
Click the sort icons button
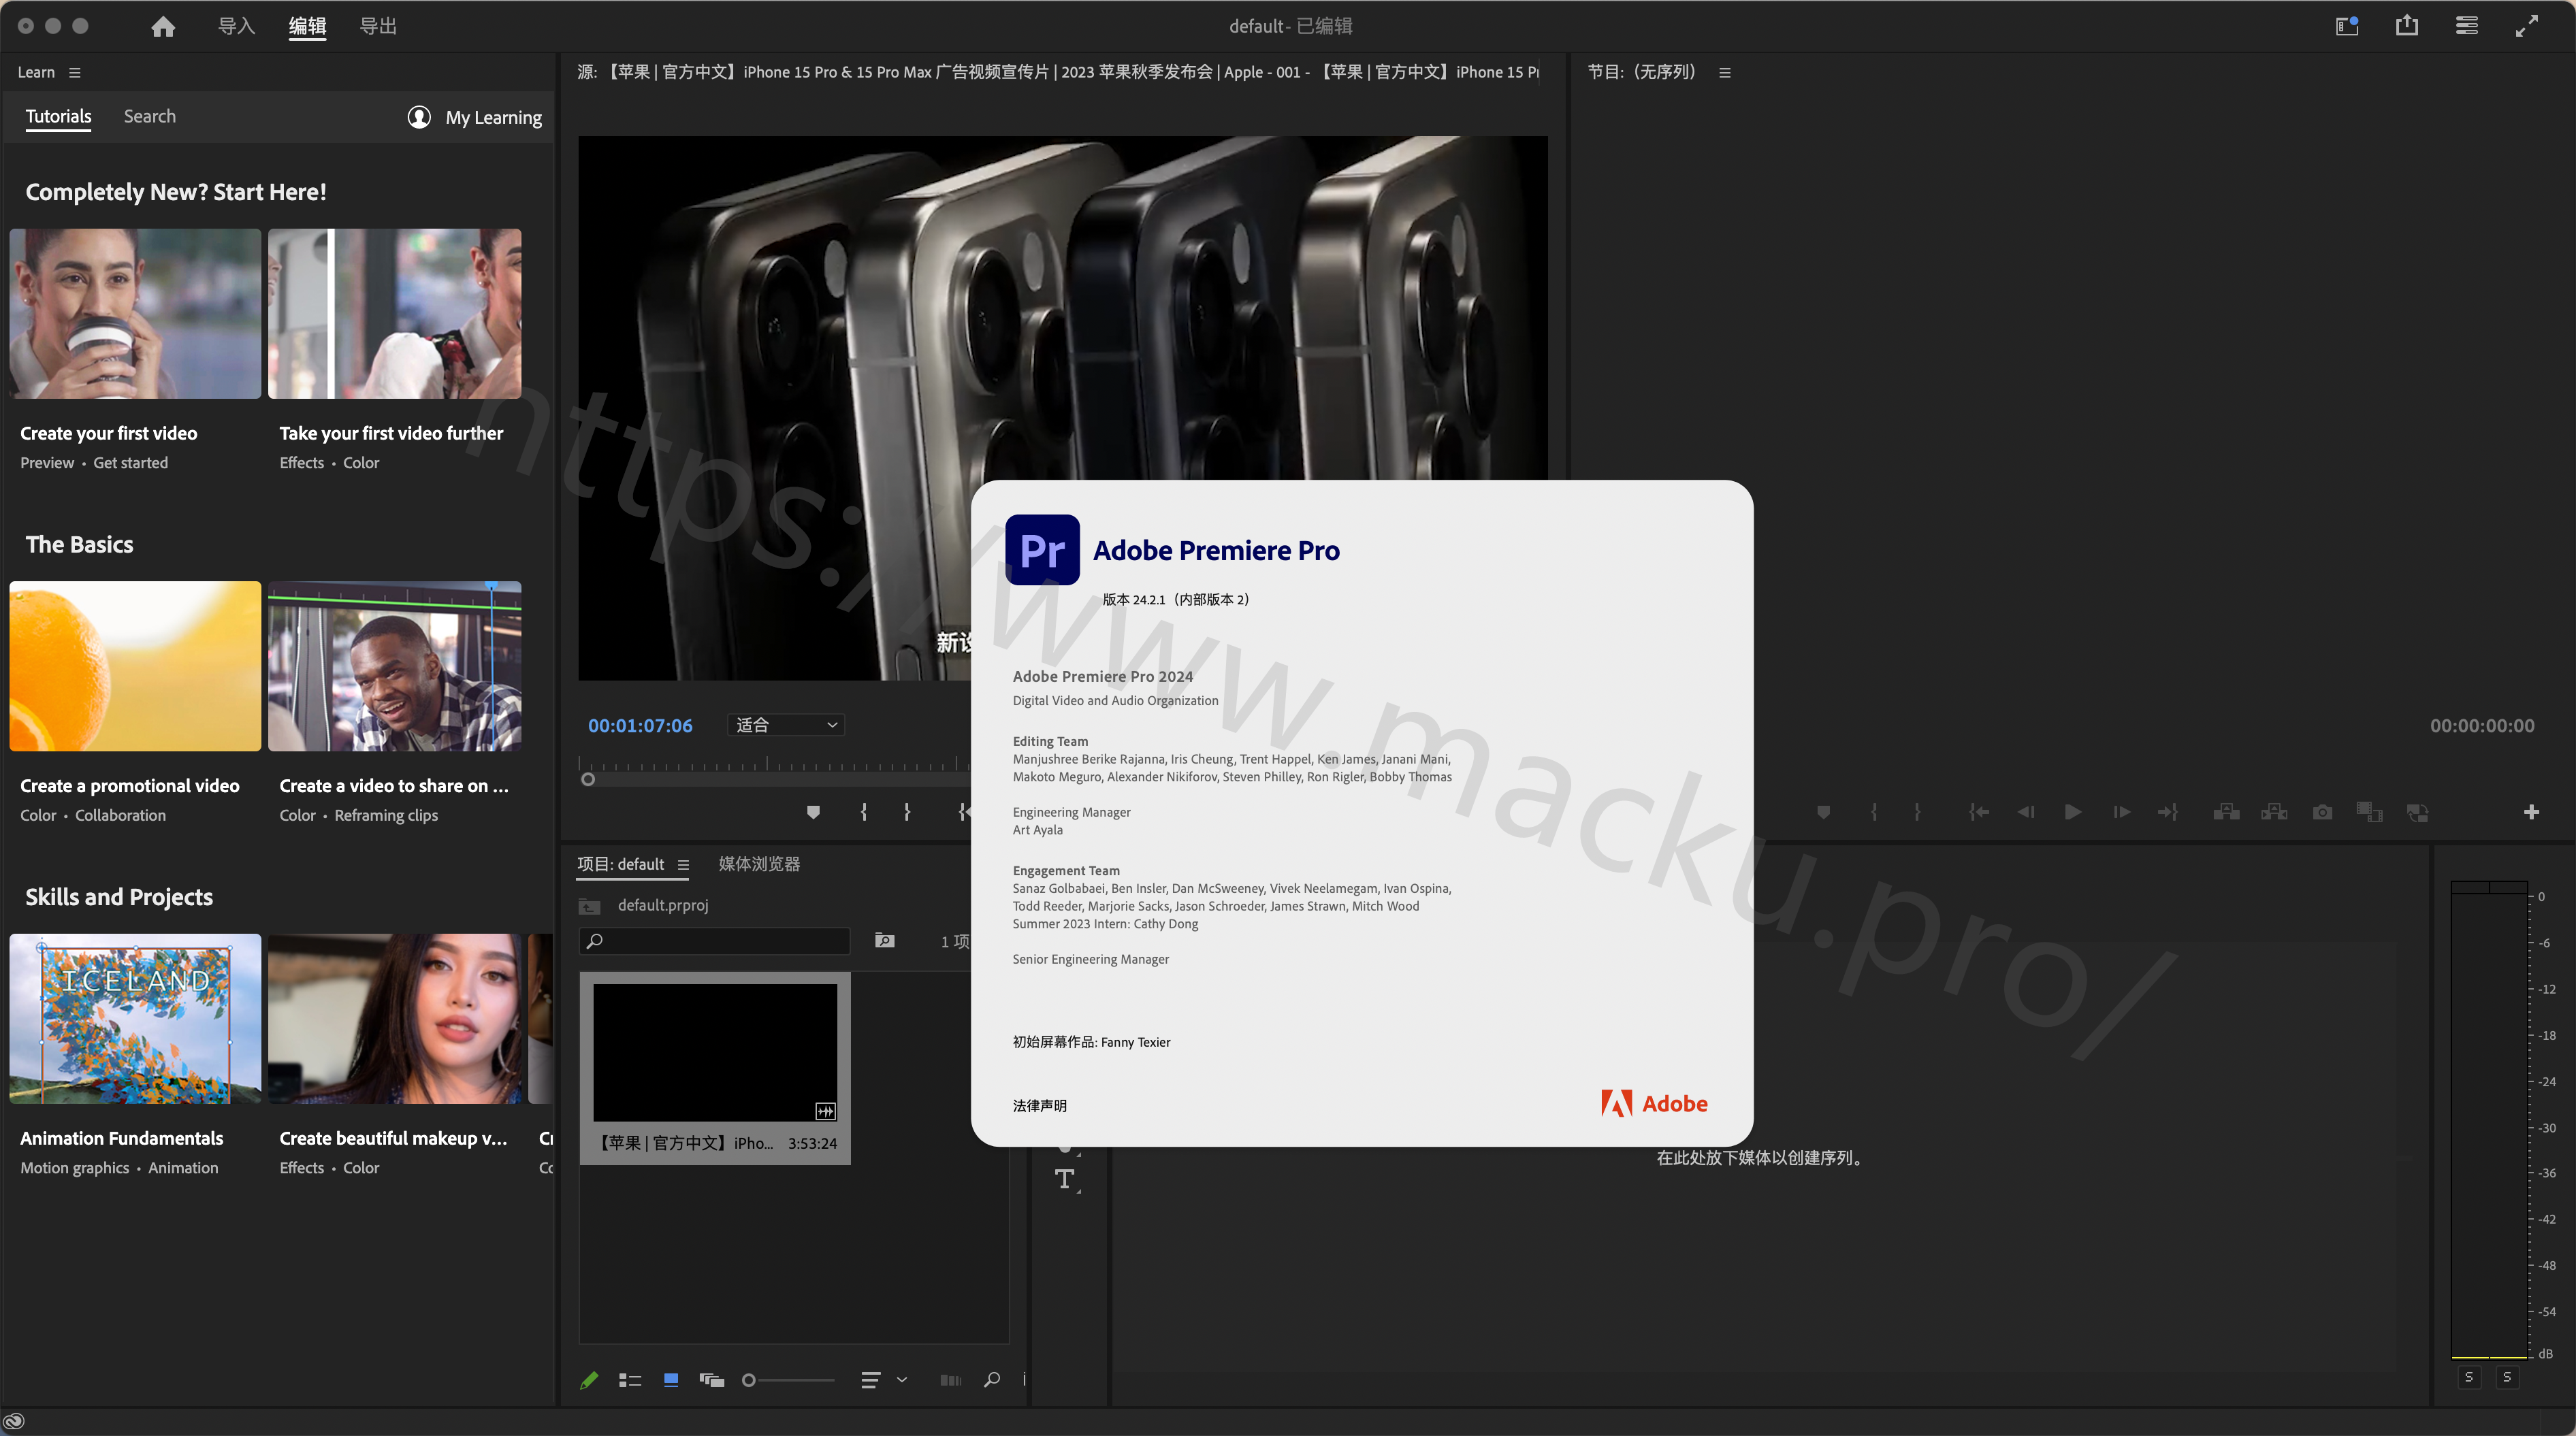click(x=871, y=1380)
